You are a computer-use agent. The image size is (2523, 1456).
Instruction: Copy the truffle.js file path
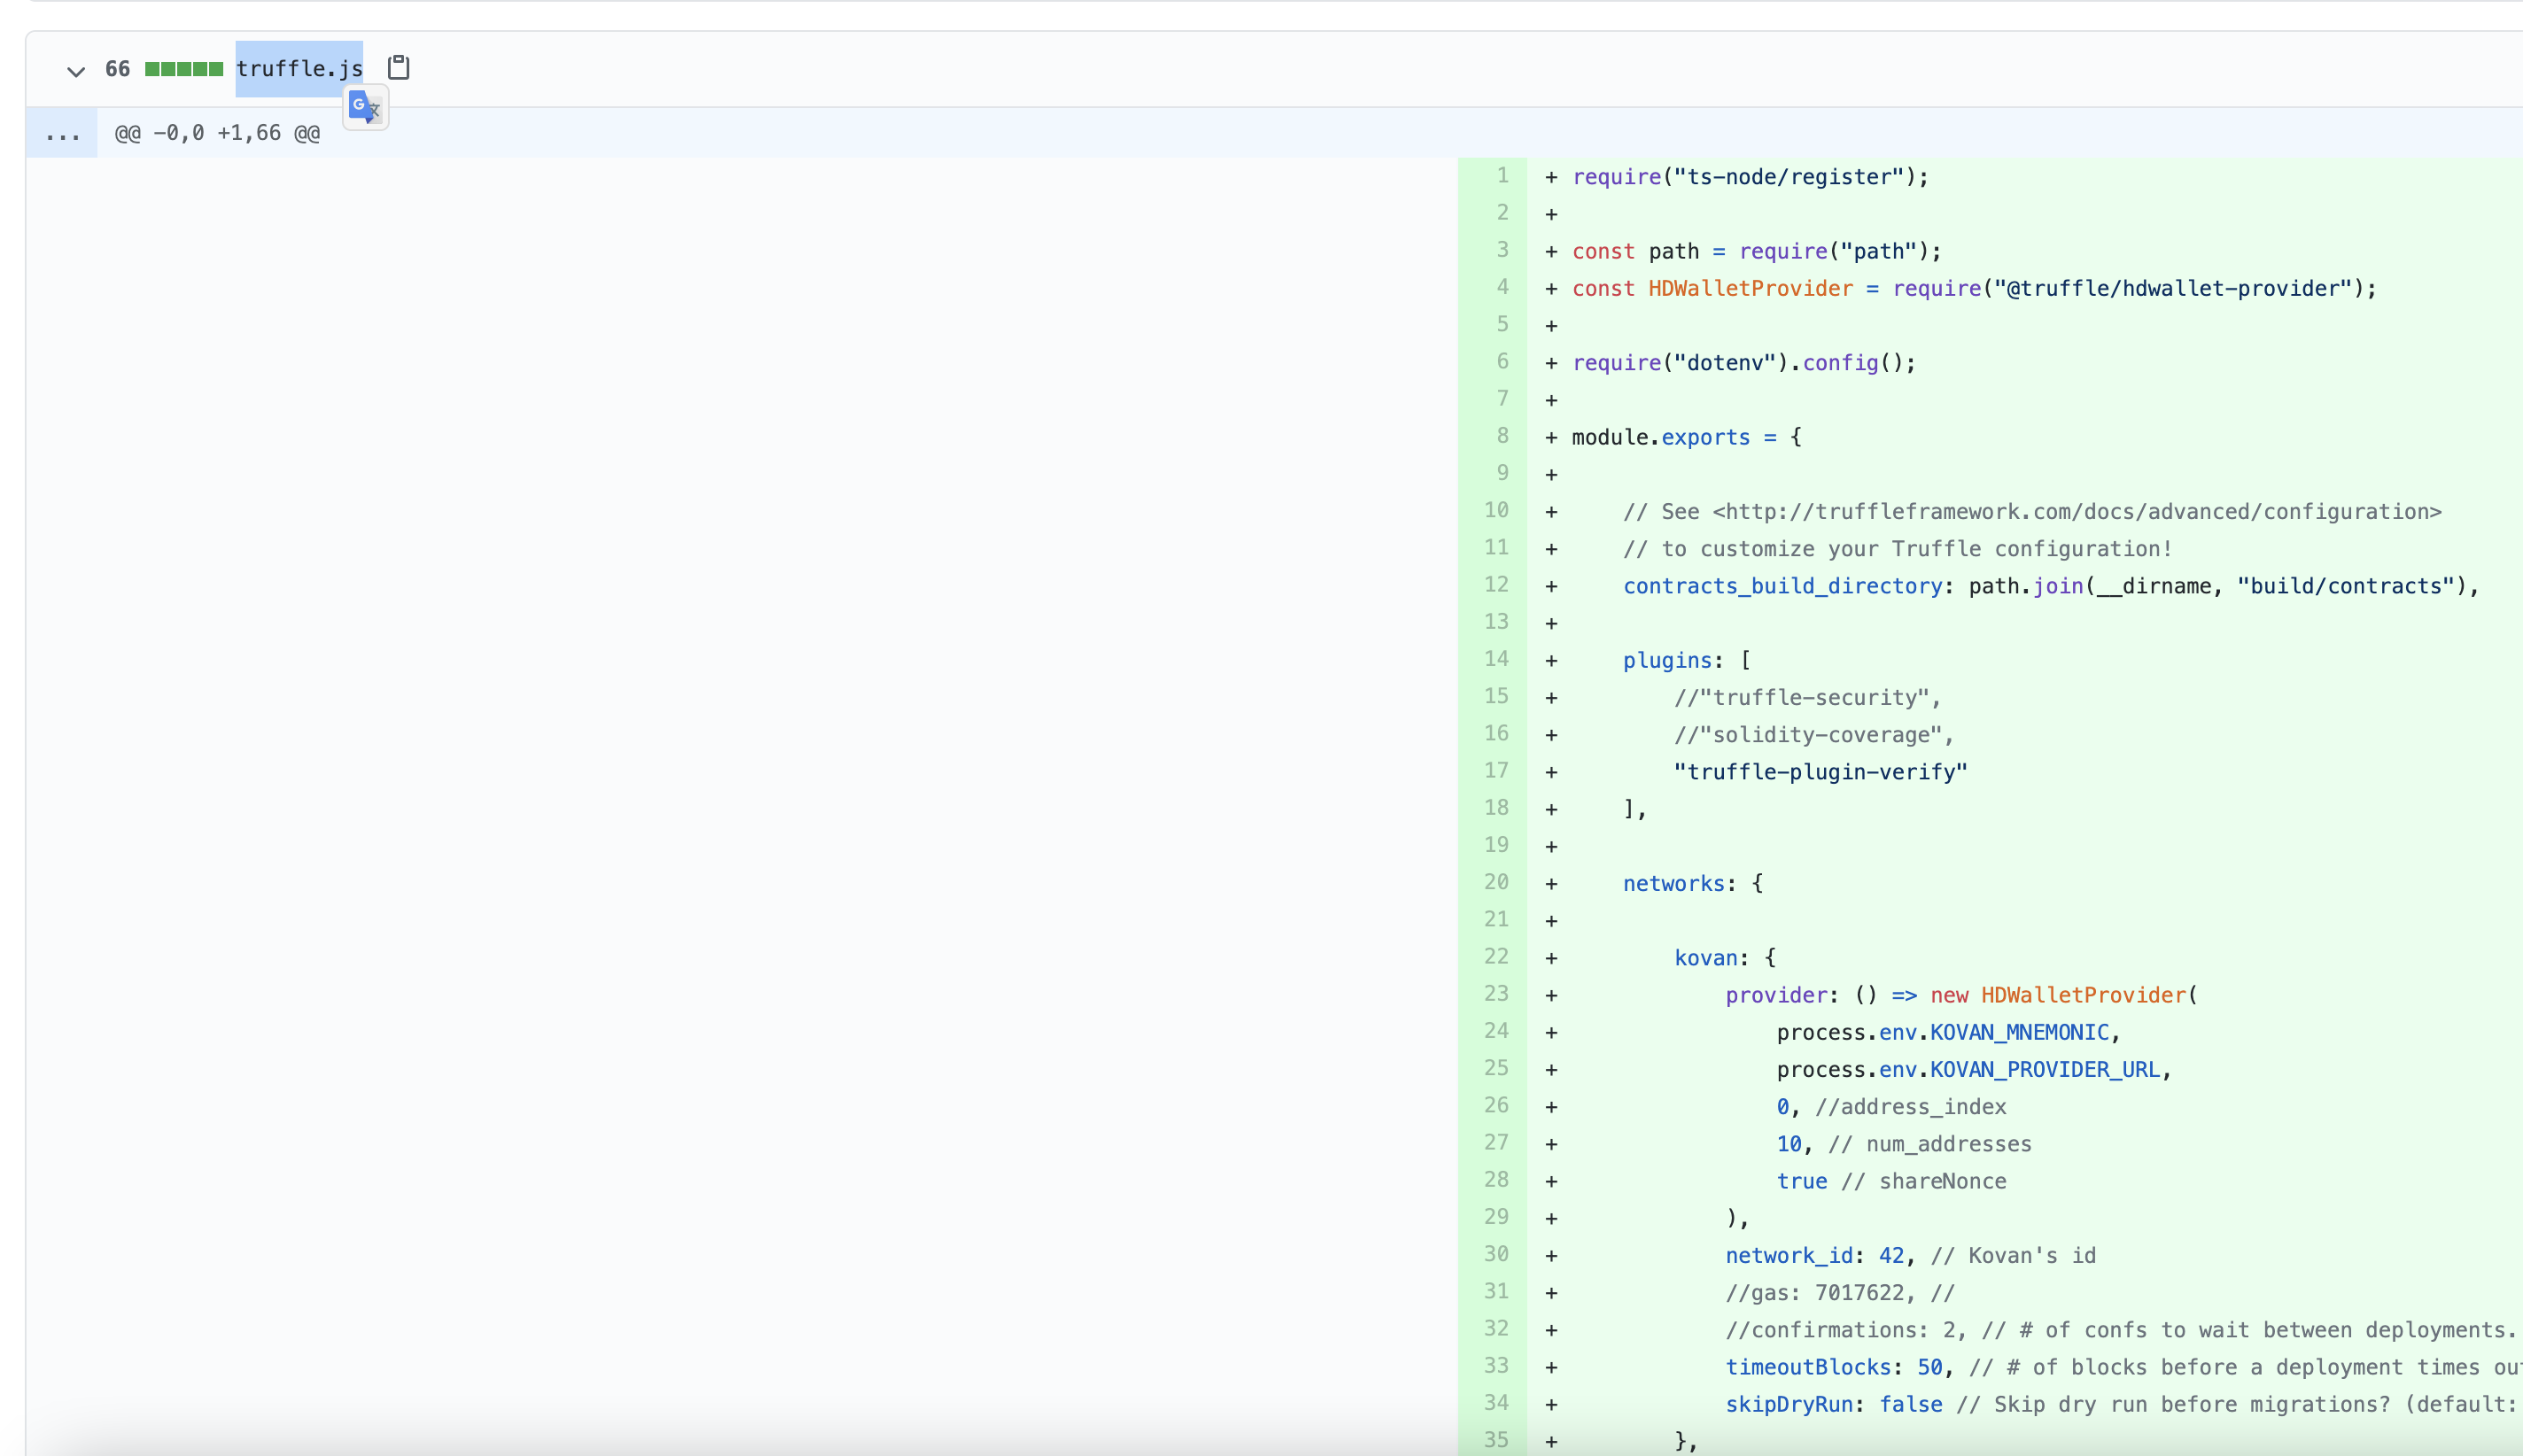(398, 68)
